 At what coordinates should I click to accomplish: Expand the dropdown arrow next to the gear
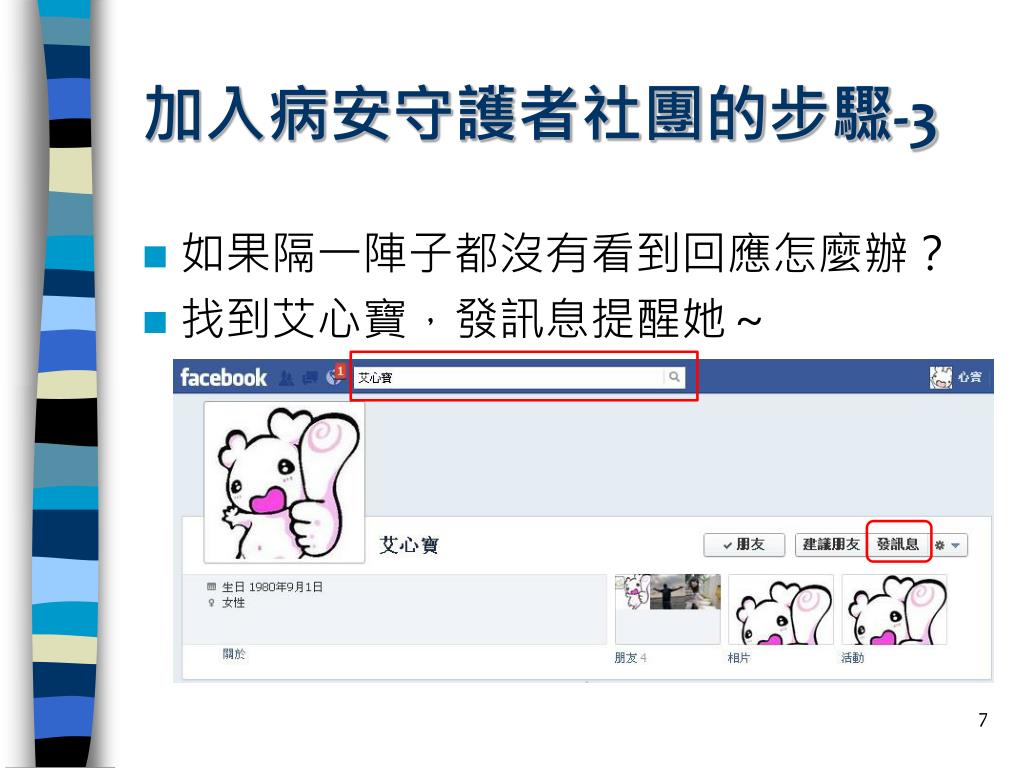click(955, 545)
